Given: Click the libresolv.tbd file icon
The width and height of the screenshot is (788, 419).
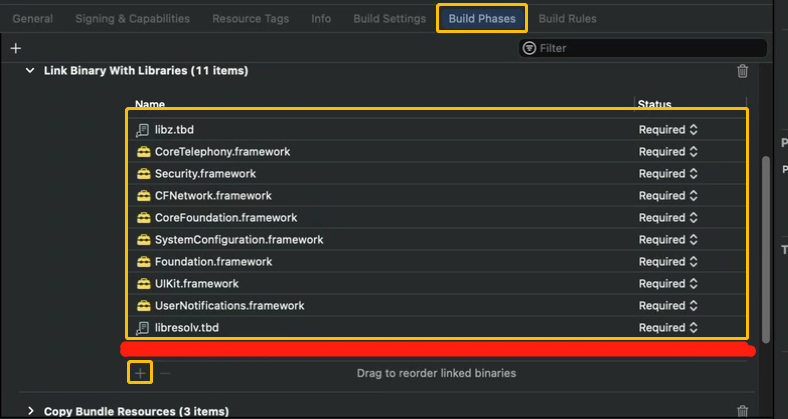Looking at the screenshot, I should (143, 328).
